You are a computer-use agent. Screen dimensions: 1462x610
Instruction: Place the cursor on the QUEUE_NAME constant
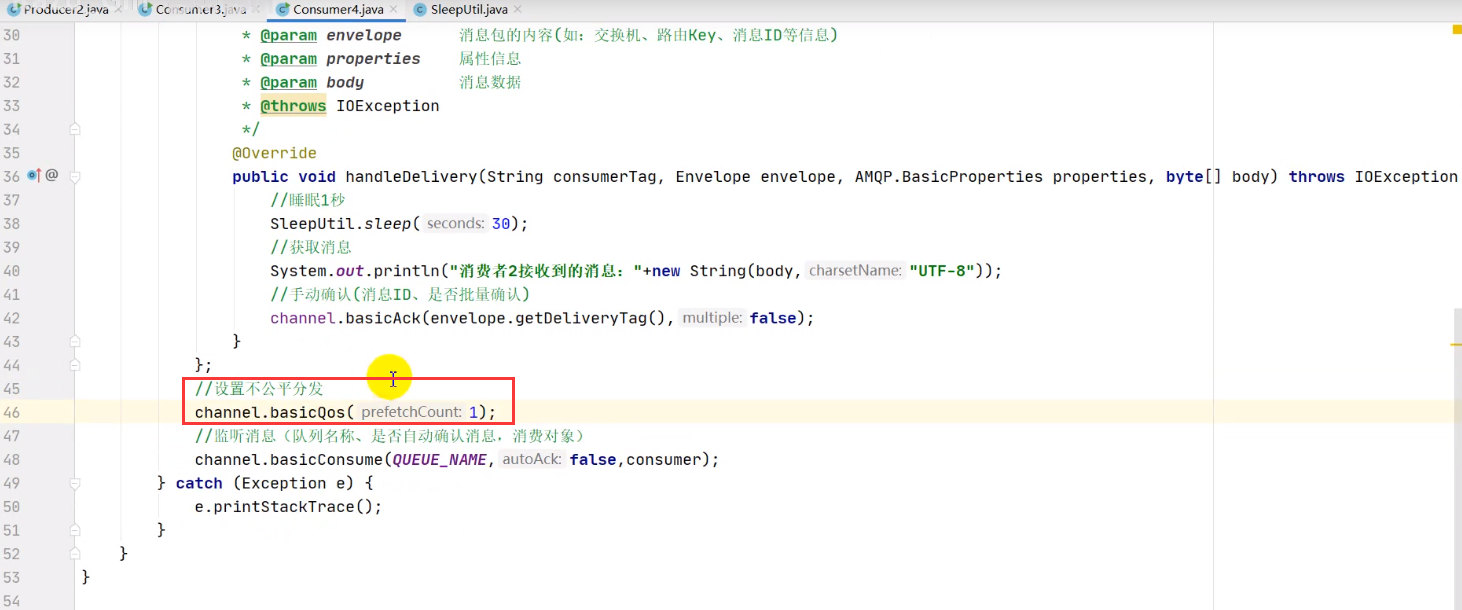[x=439, y=460]
